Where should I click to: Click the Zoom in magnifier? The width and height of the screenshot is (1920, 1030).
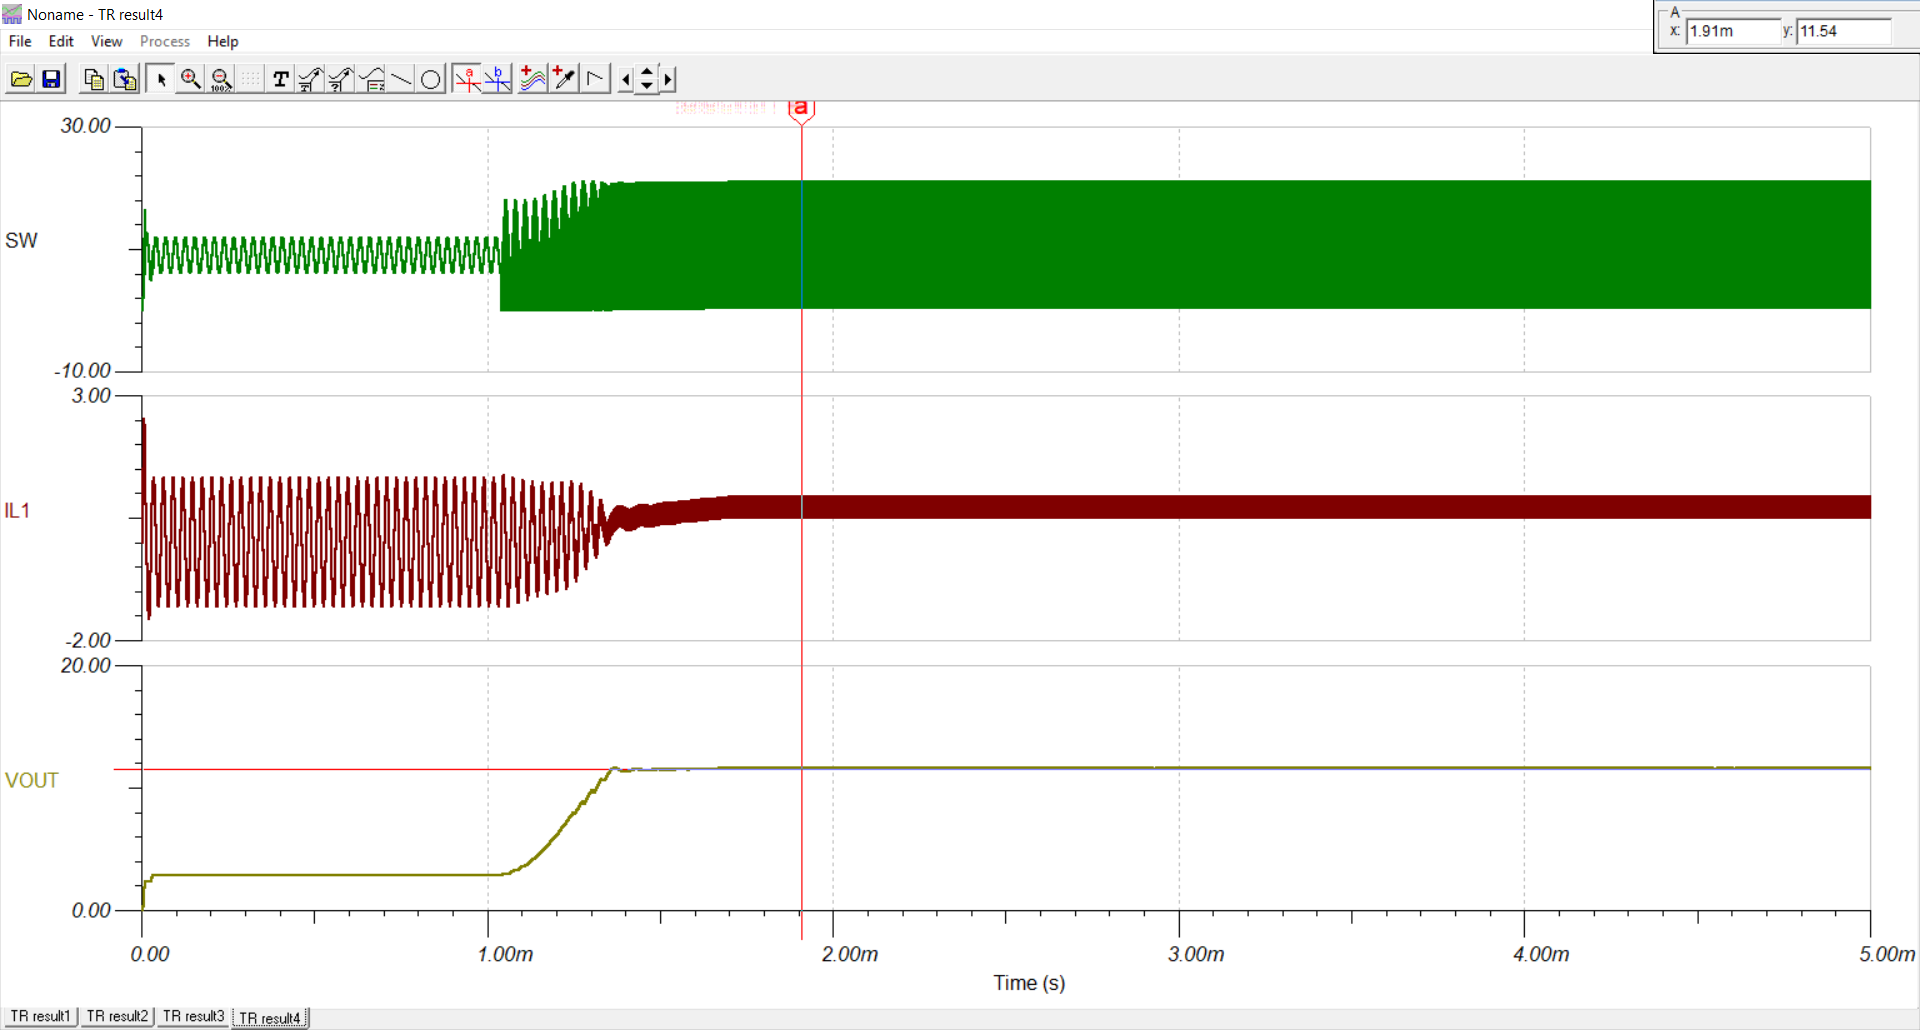[190, 79]
